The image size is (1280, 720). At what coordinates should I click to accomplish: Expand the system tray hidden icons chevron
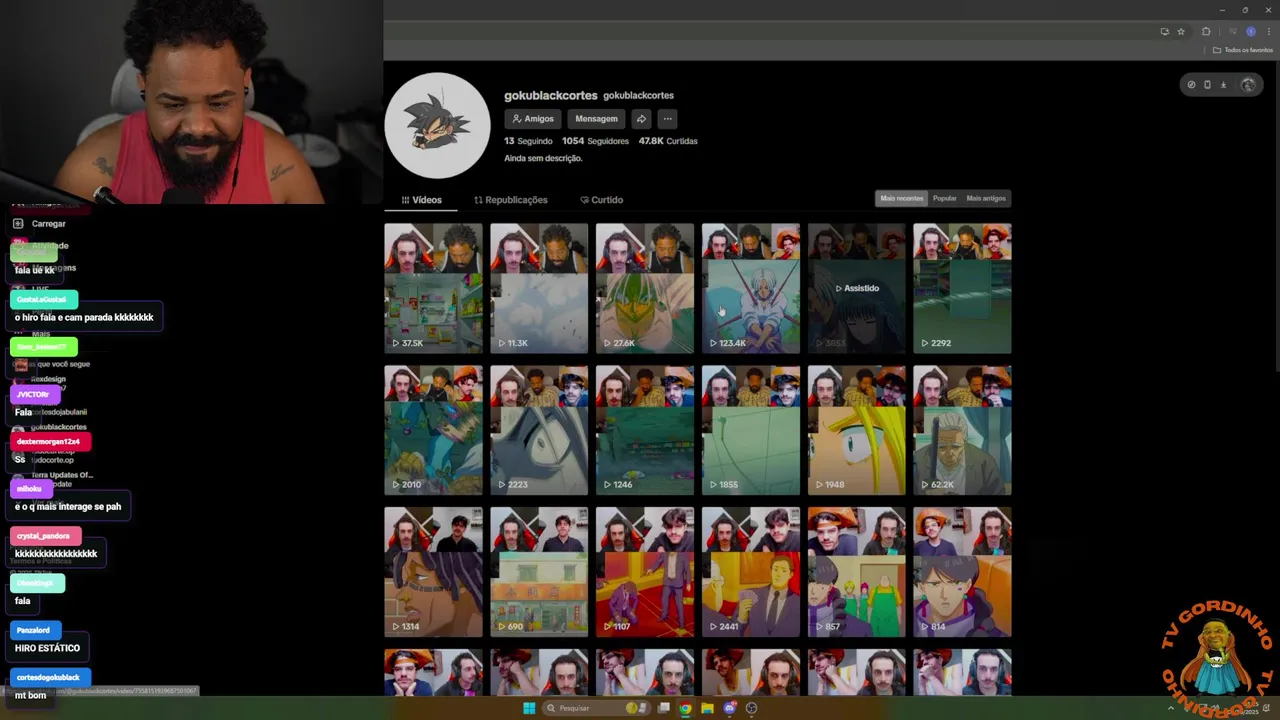(x=1171, y=709)
